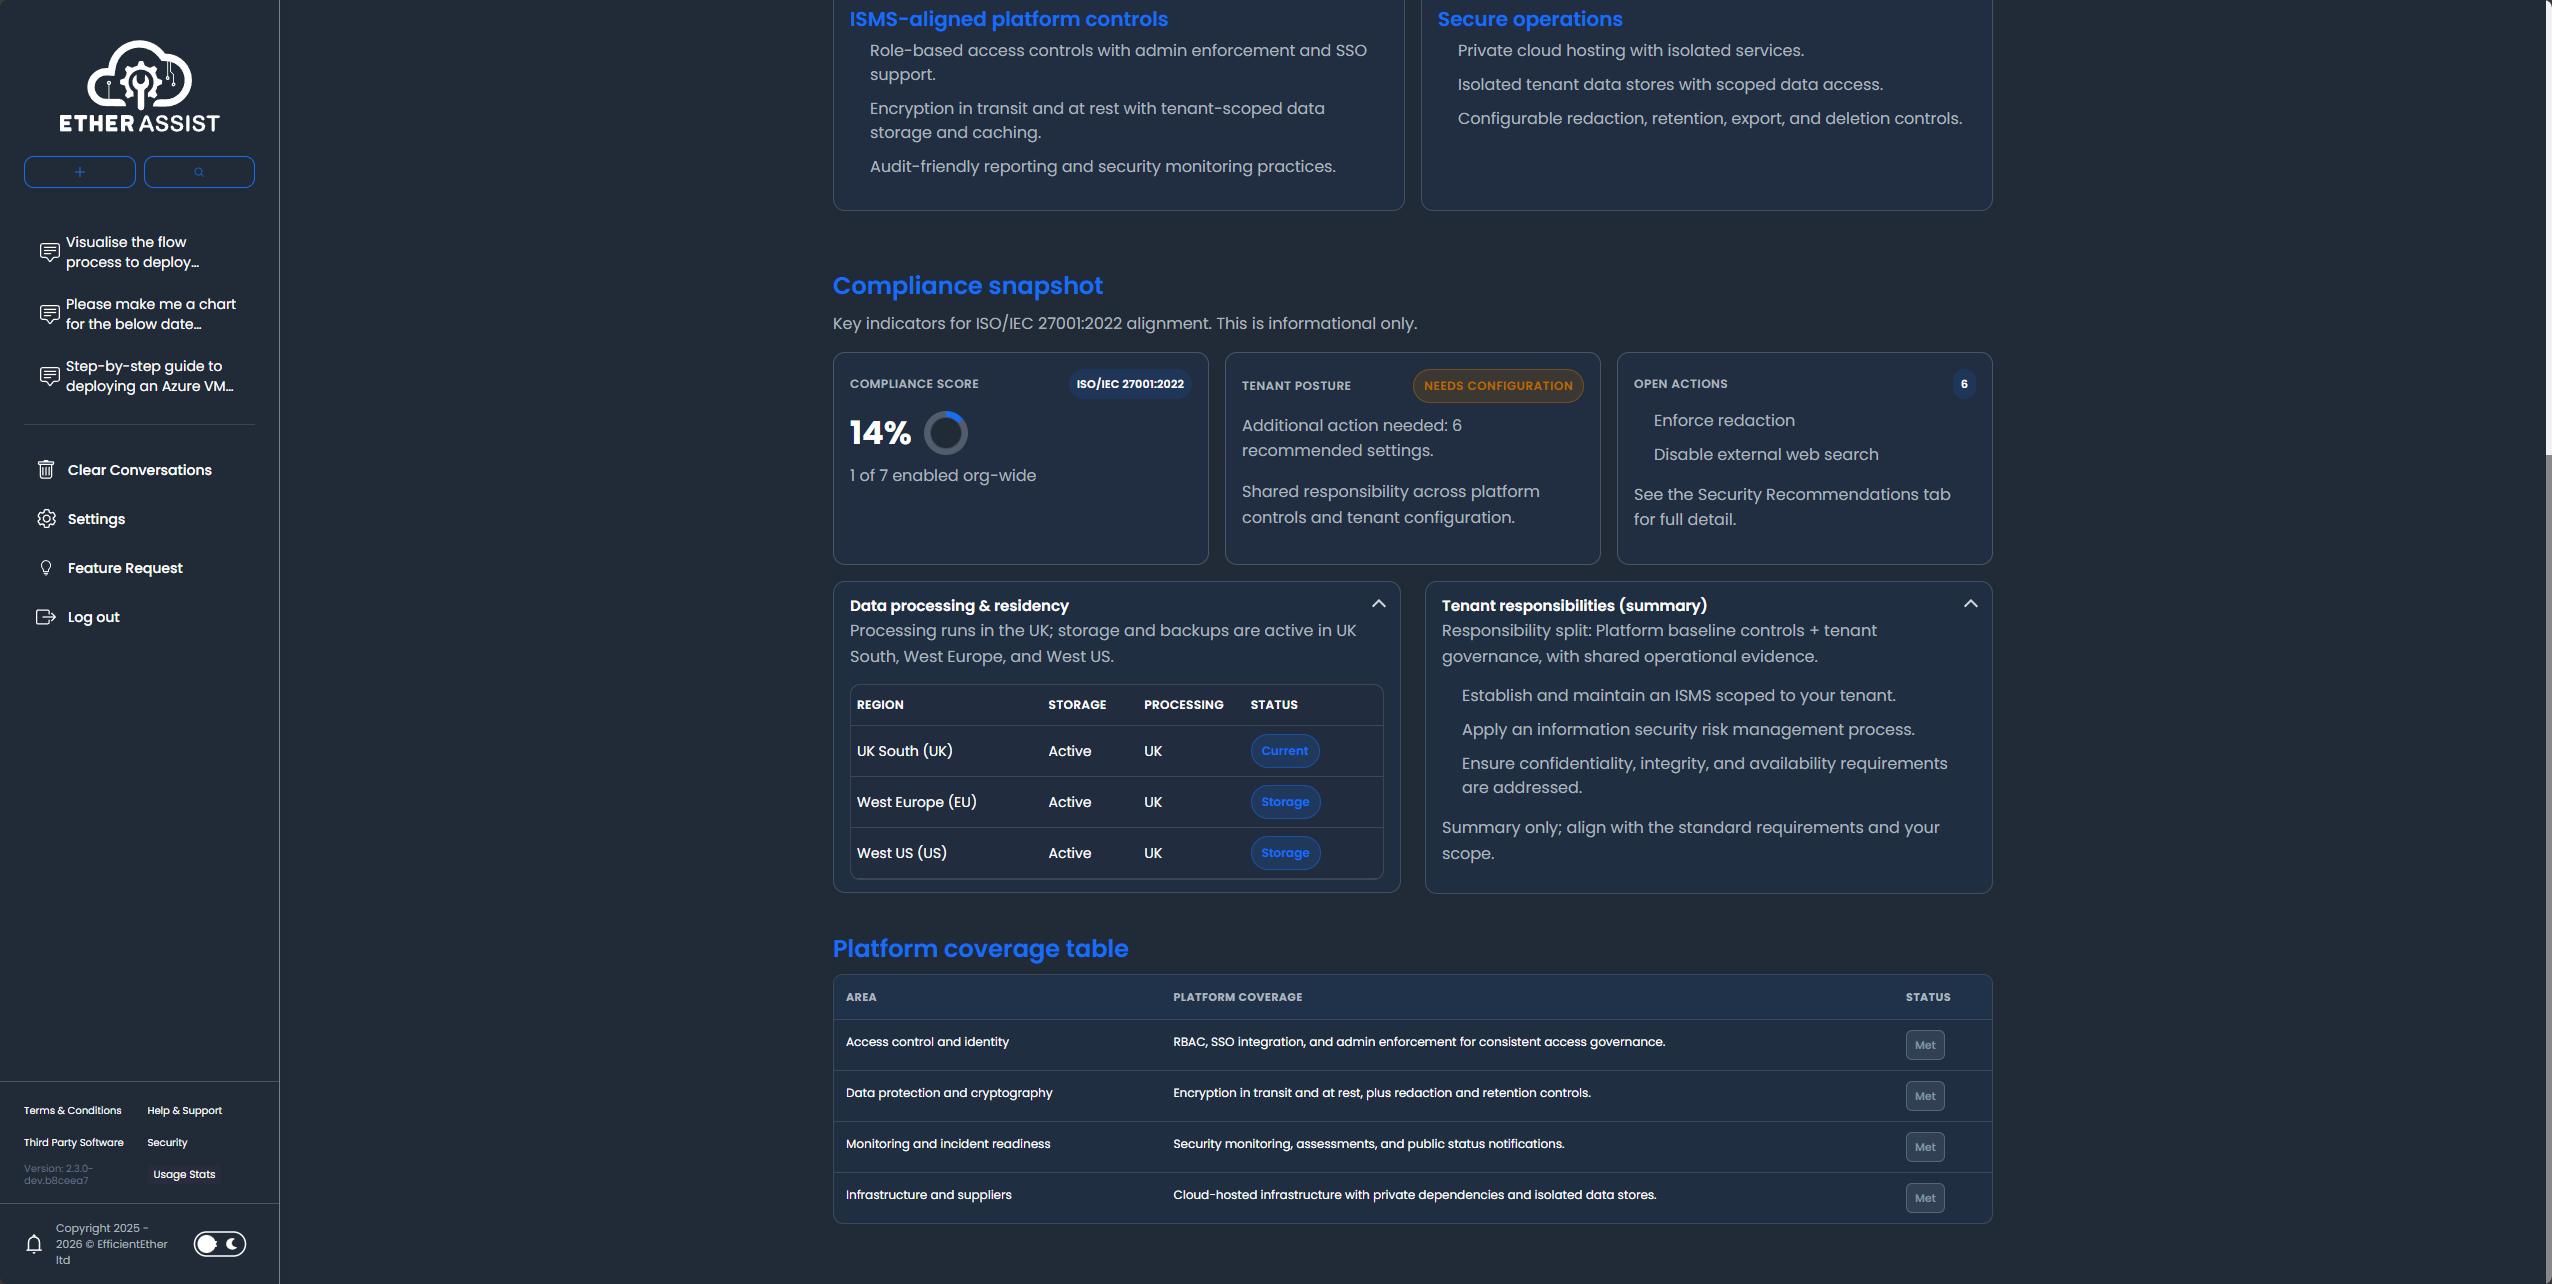2552x1284 pixels.
Task: Collapse the Data processing & residency panel
Action: tap(1379, 604)
